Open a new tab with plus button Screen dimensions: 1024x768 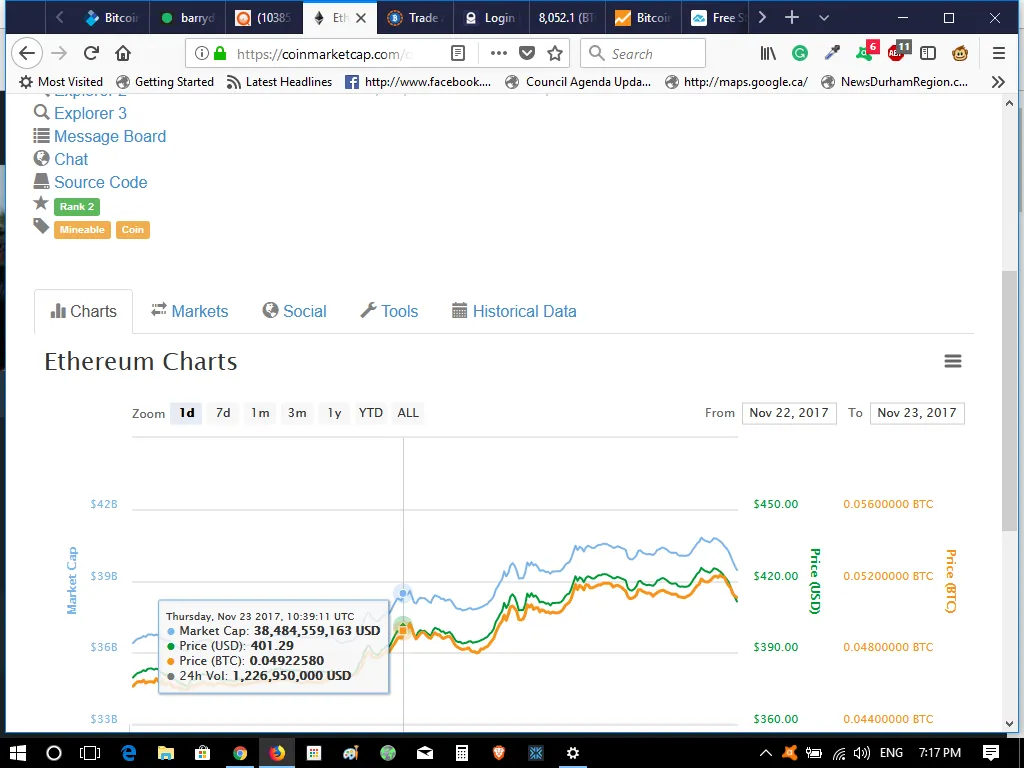tap(792, 18)
